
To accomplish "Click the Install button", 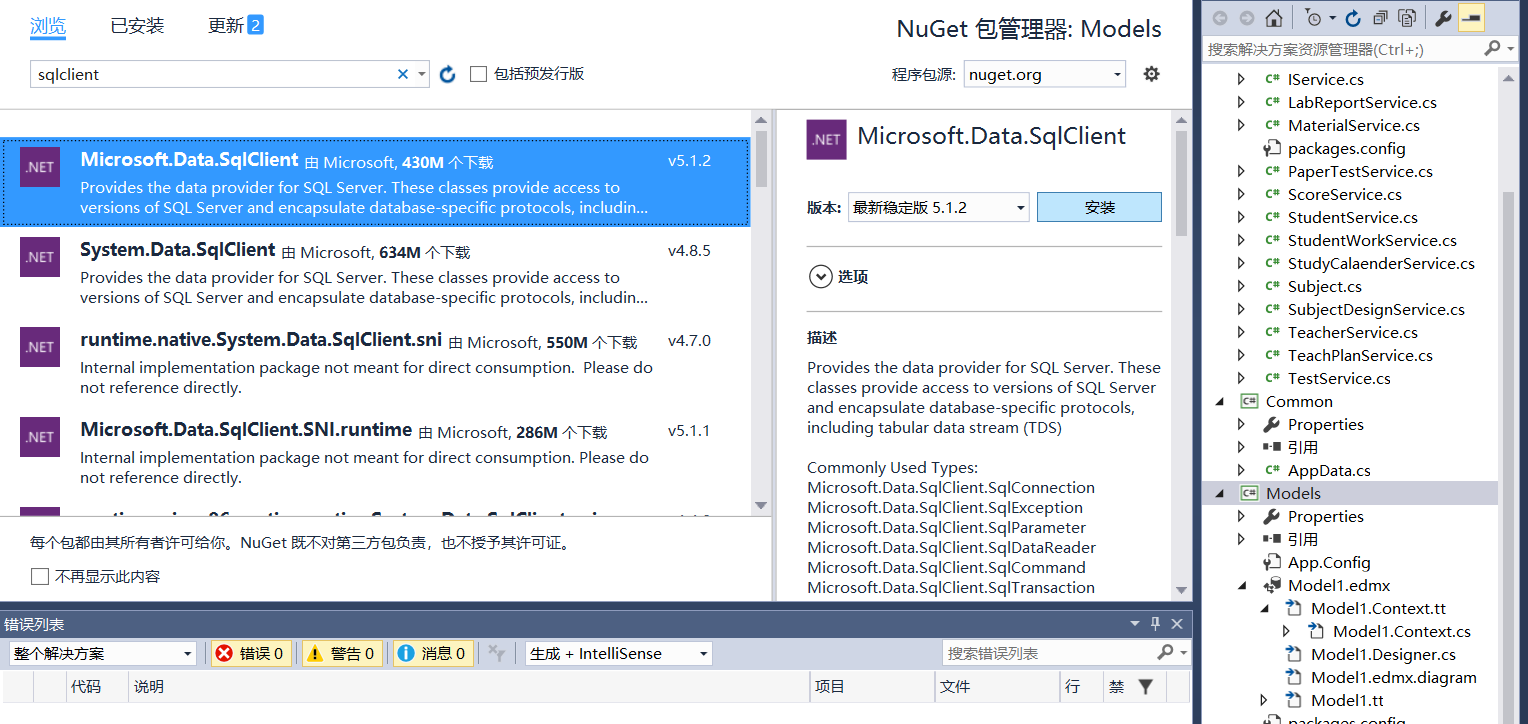I will [x=1099, y=207].
